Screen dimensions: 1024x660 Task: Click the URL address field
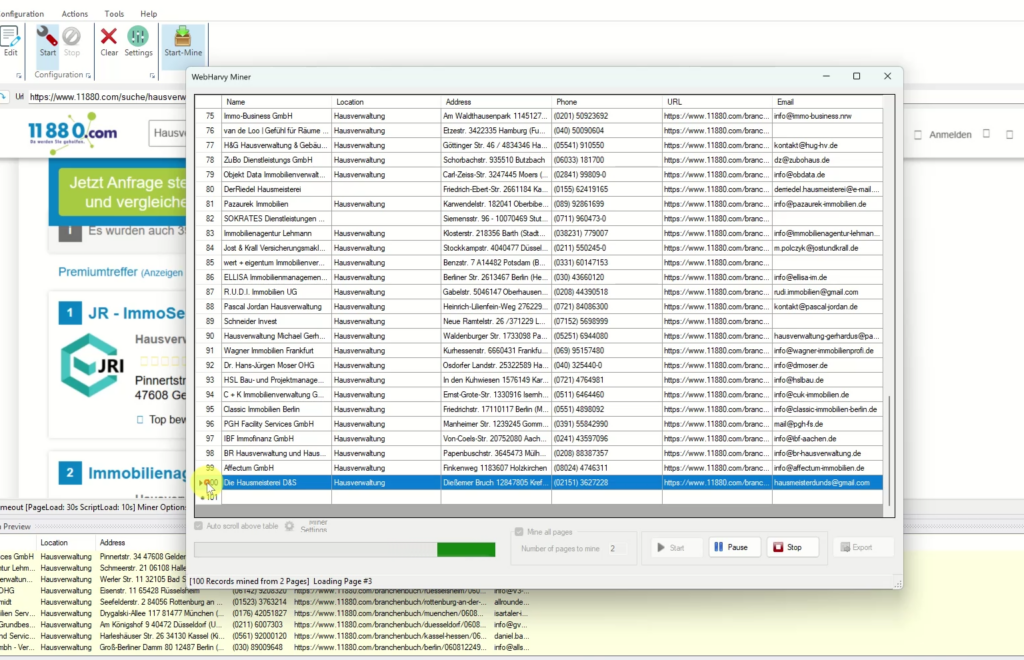[108, 97]
